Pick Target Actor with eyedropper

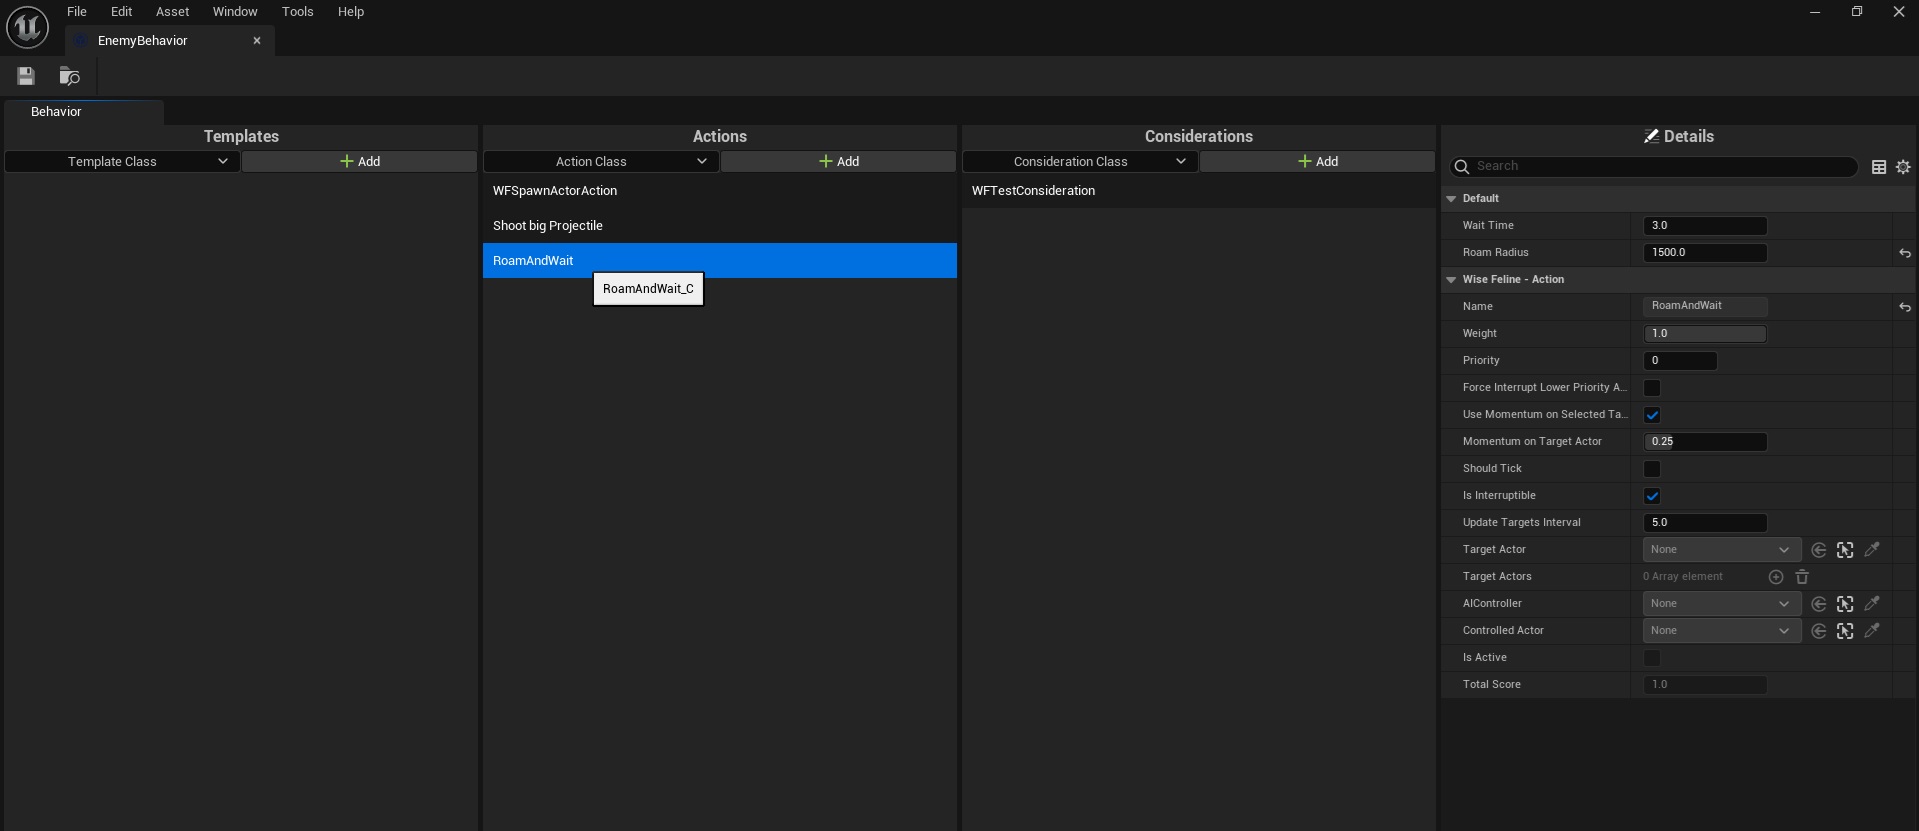pyautogui.click(x=1872, y=549)
